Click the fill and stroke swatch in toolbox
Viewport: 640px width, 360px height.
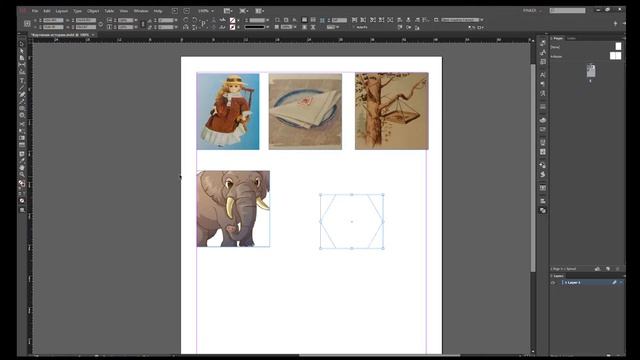coord(22,184)
